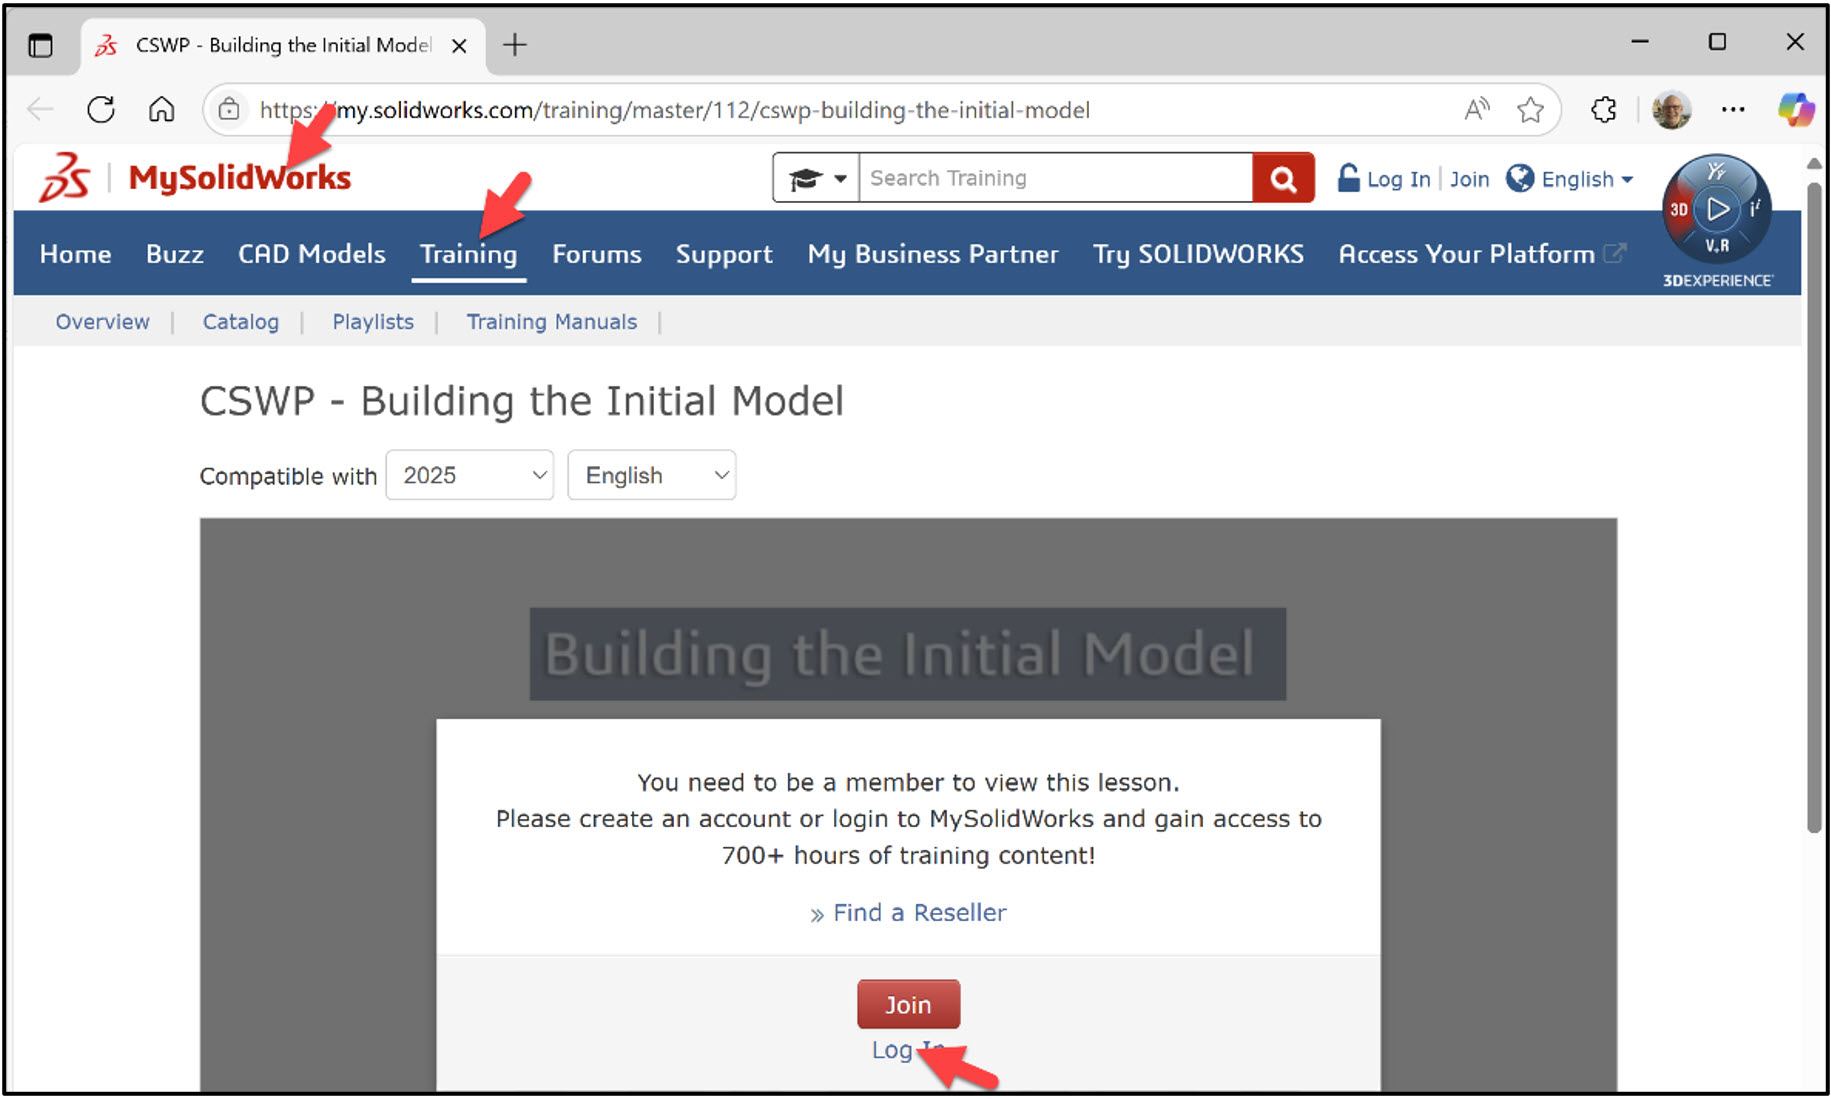Open the Buzz menu item
Screen dimensions: 1831x1099
[x=175, y=254]
